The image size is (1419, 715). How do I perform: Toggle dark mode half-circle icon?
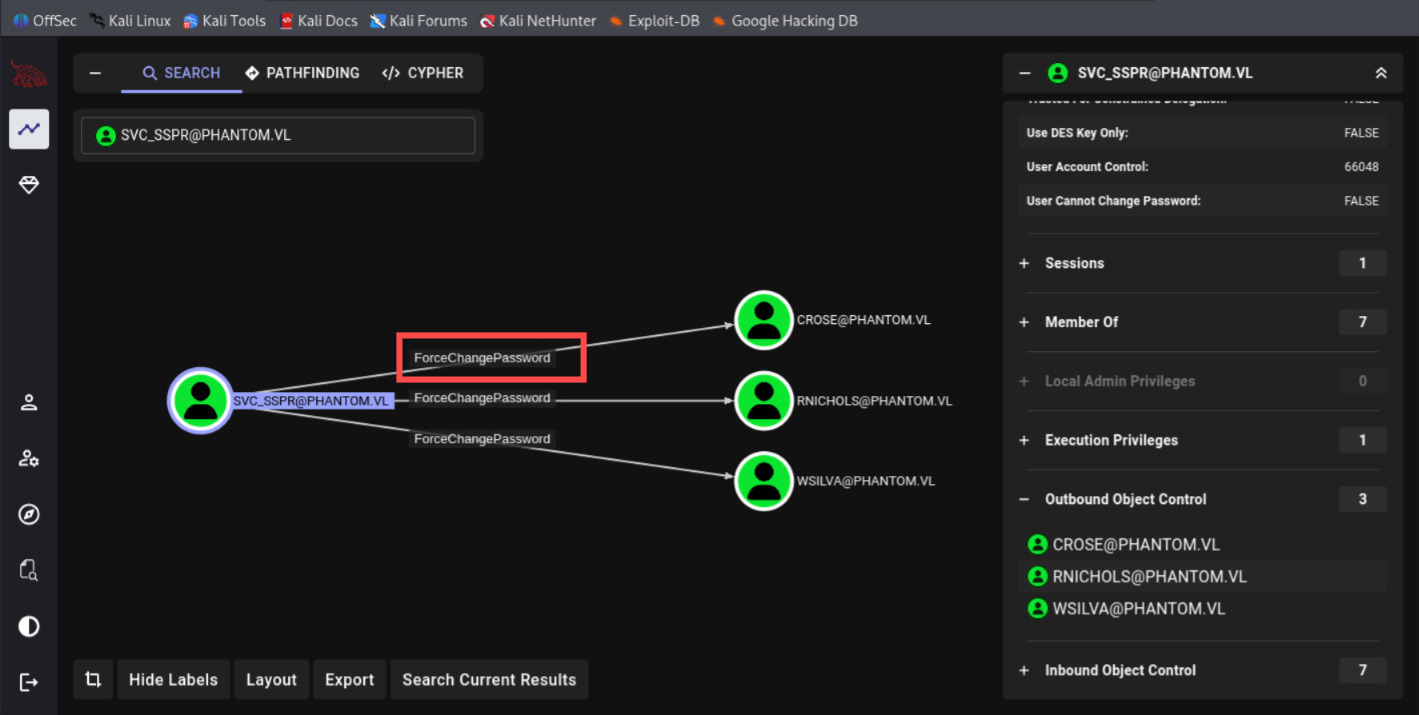[29, 627]
